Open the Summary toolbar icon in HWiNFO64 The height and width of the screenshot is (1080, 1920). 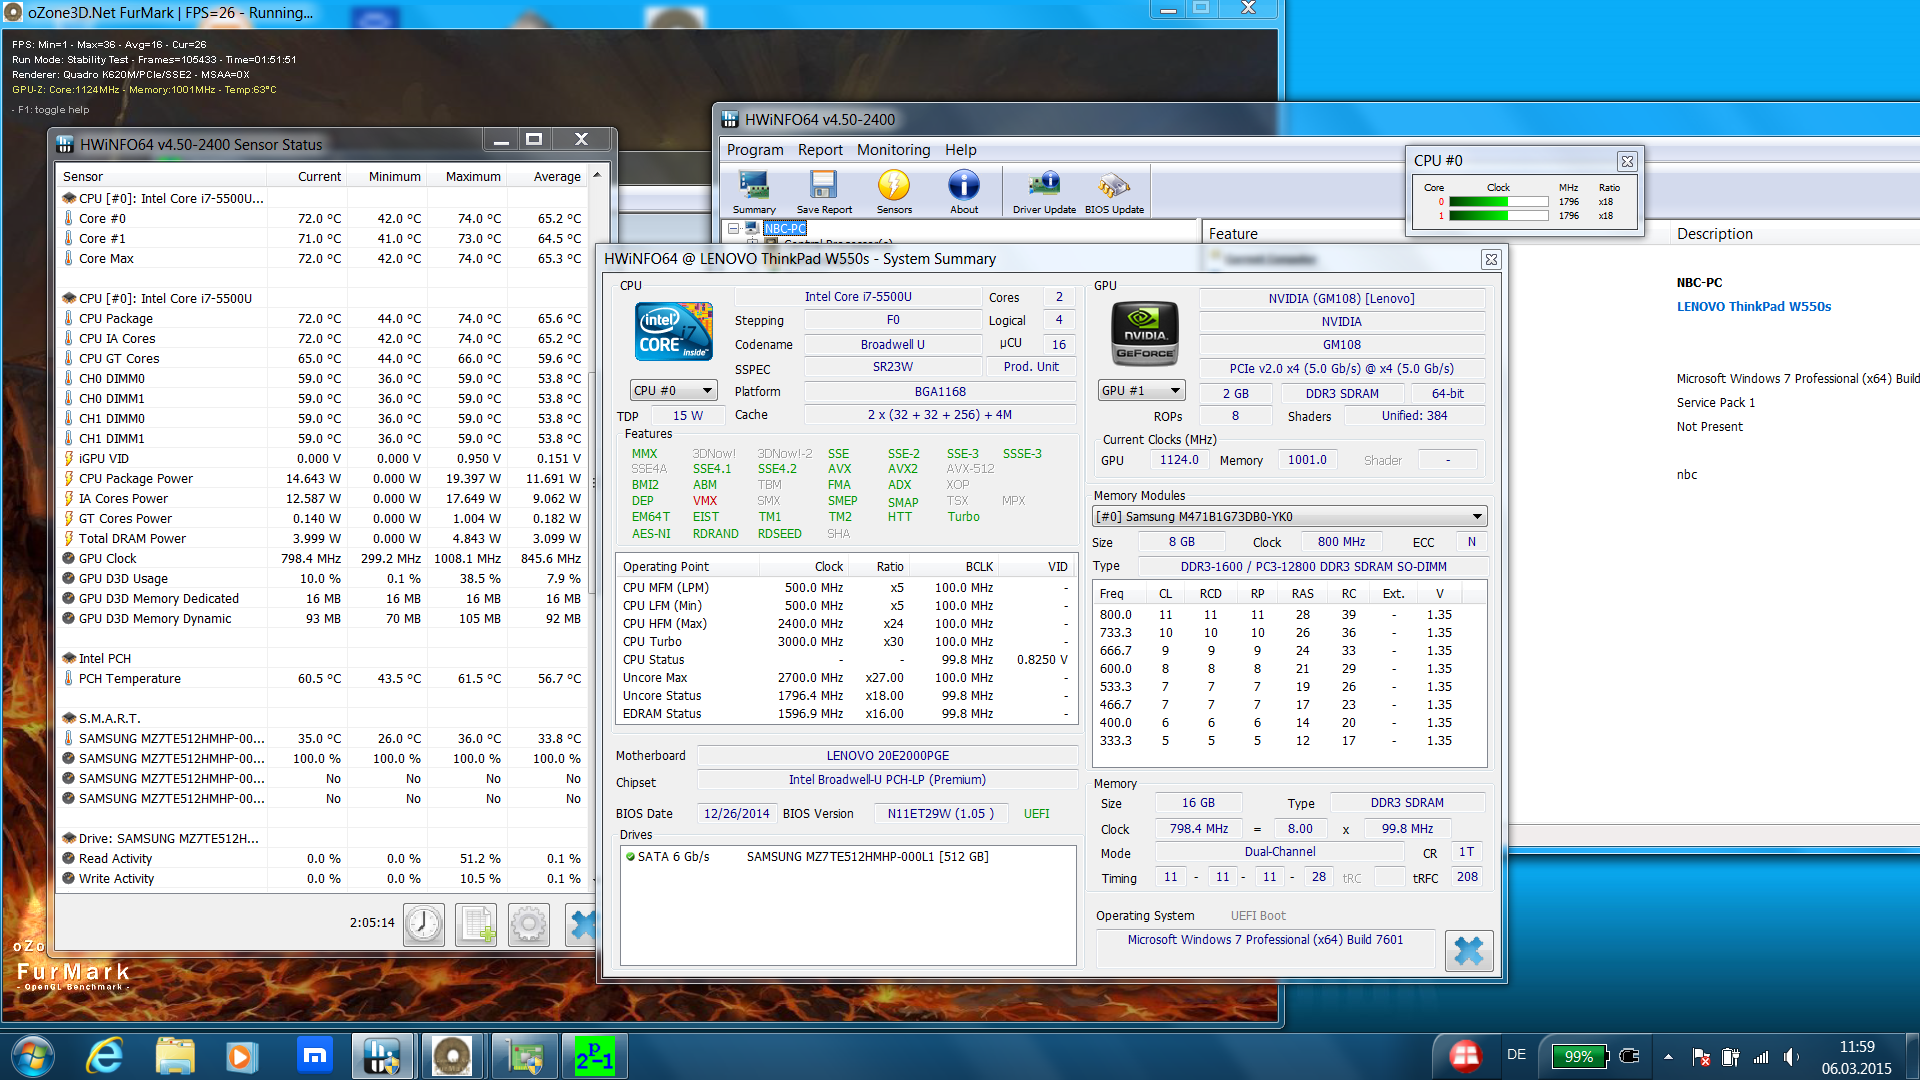click(754, 192)
